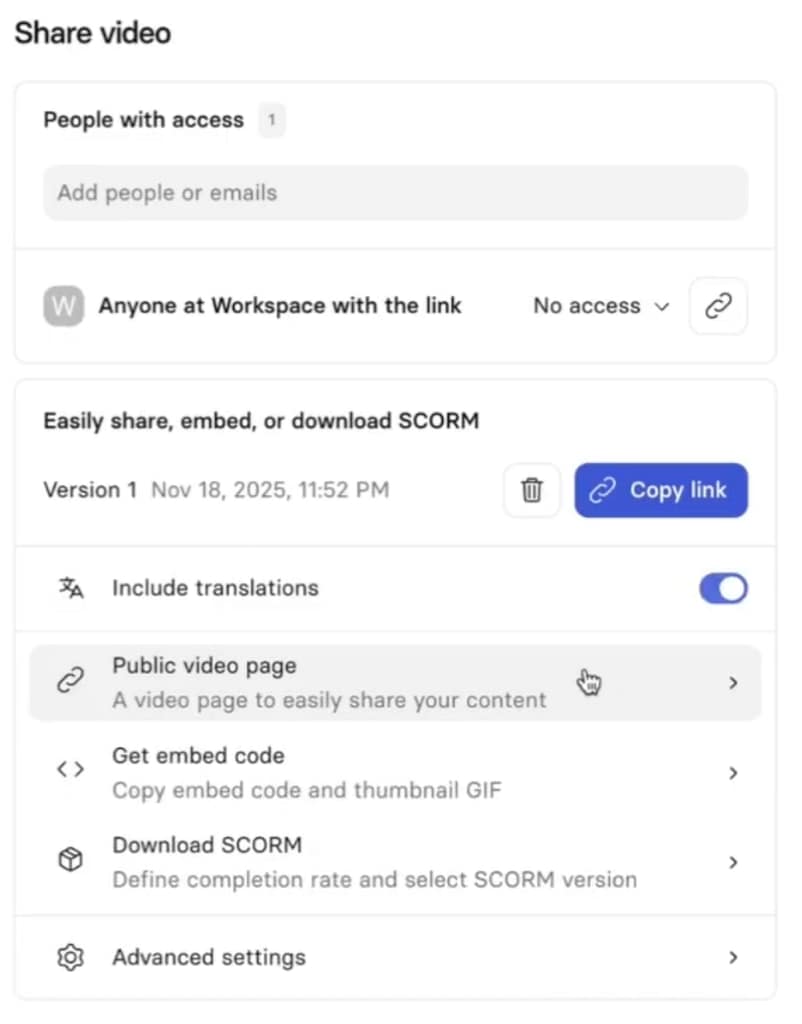Viewport: 802px width, 1024px height.
Task: Click the link icon beside Public video page
Action: (70, 681)
